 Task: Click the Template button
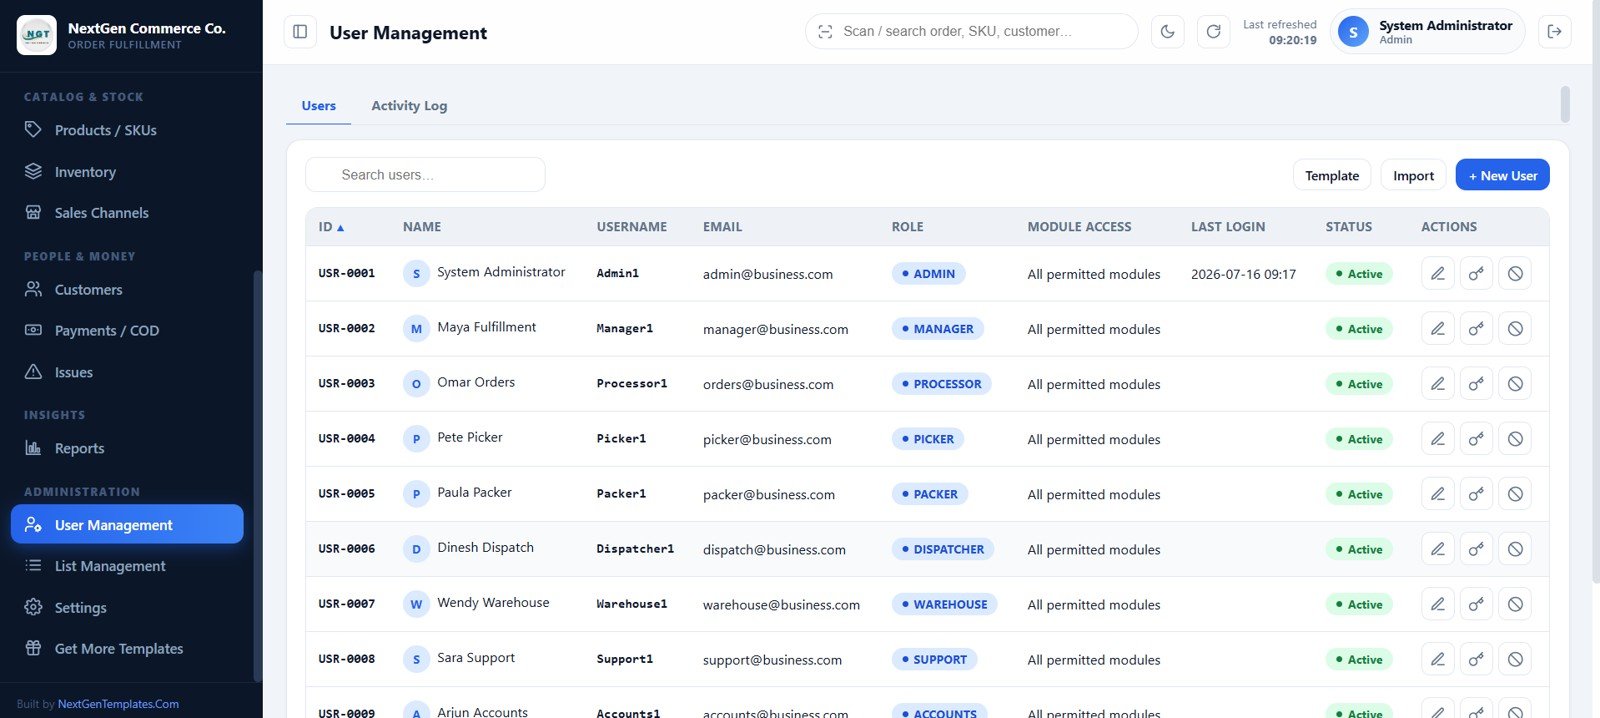coord(1332,175)
